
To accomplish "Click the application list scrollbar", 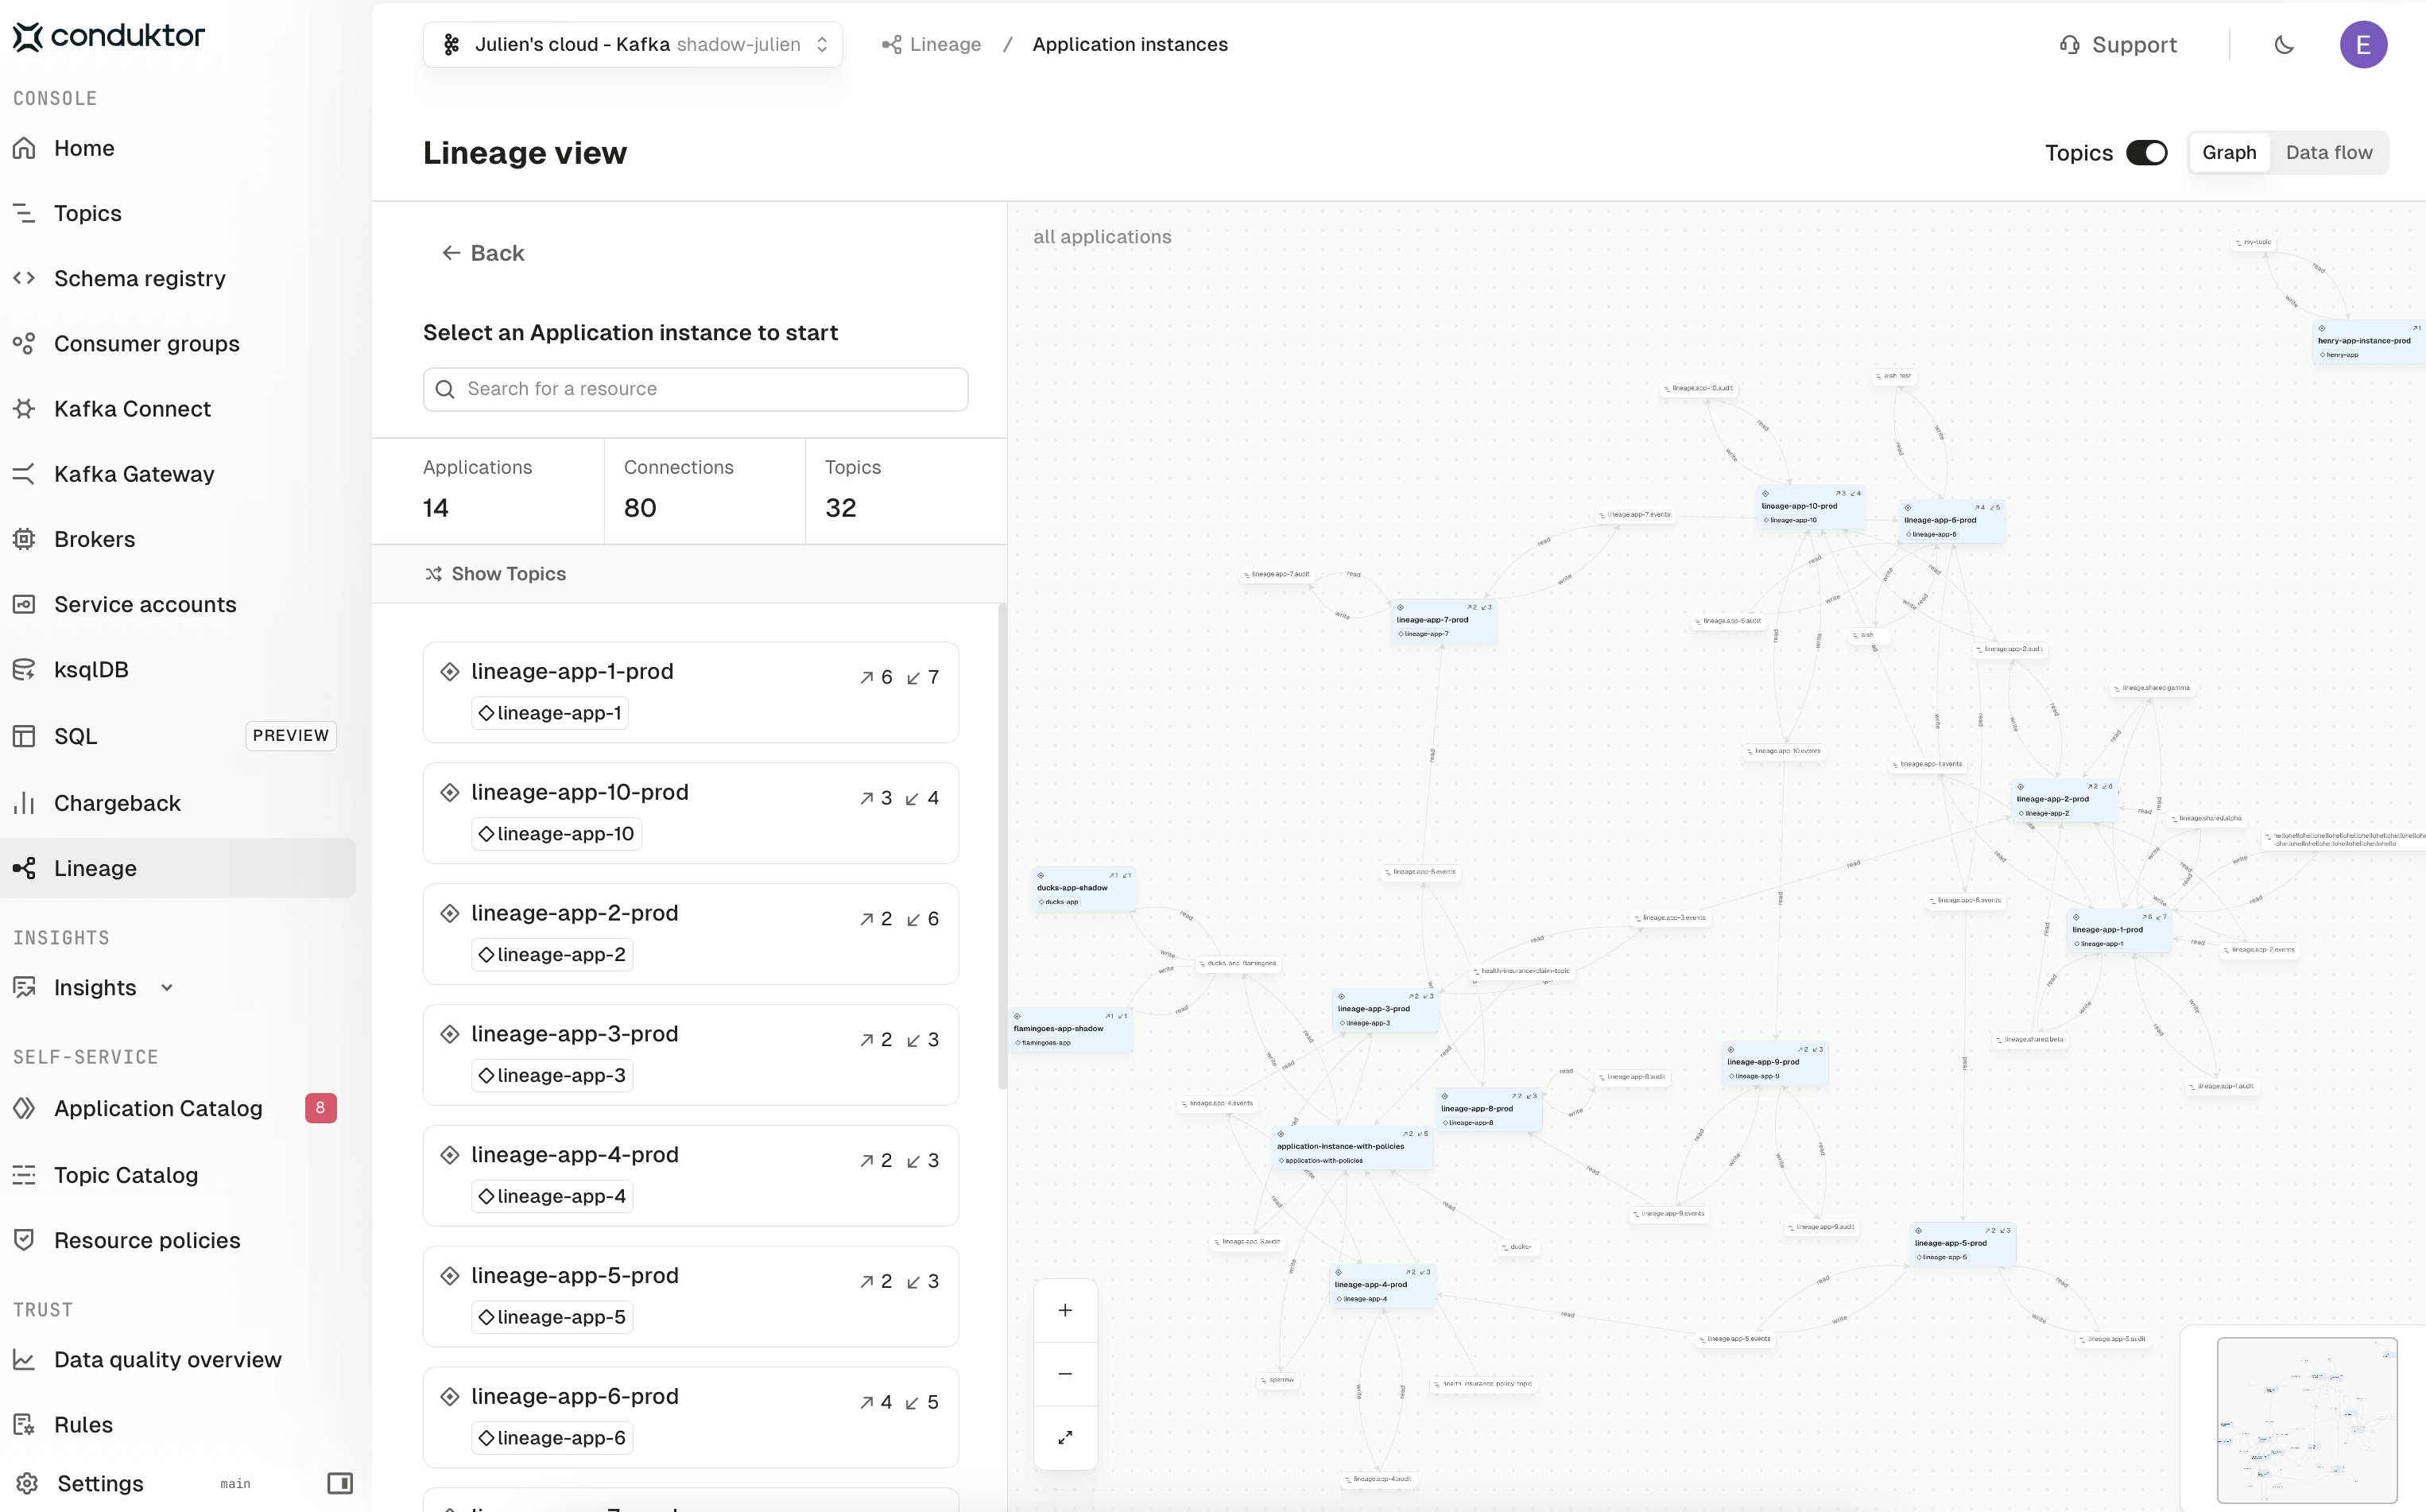I will point(1002,846).
